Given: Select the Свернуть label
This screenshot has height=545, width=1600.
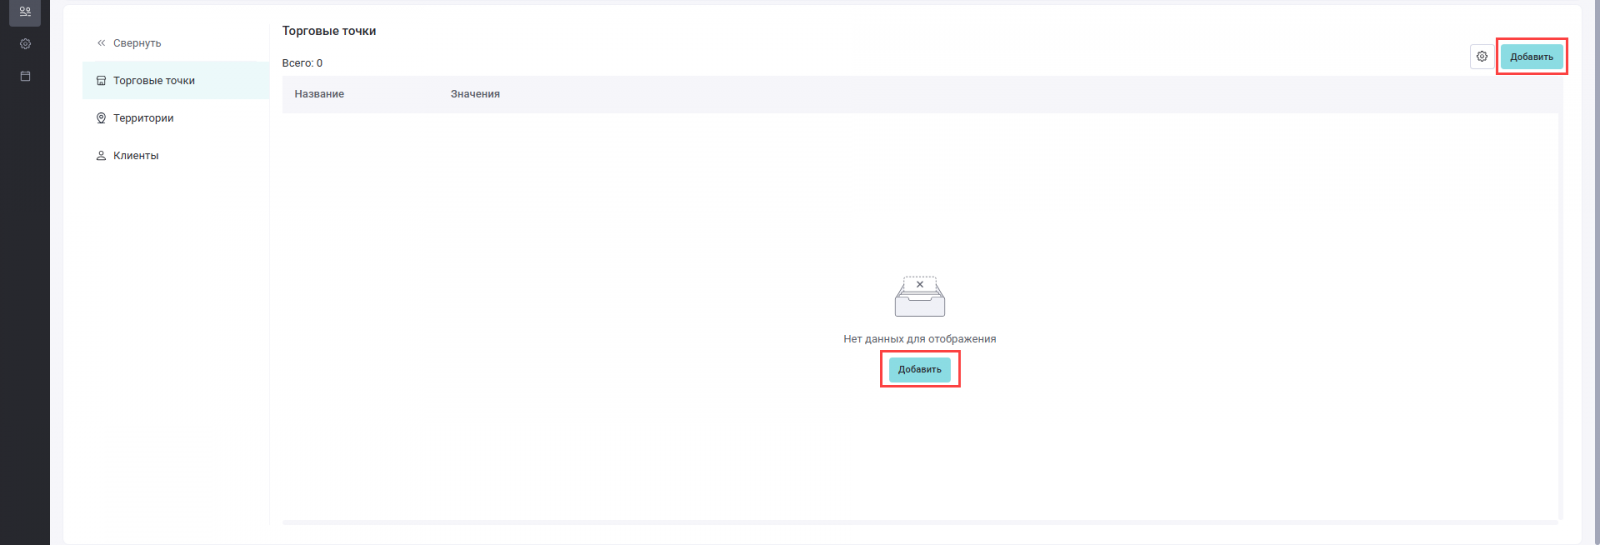Looking at the screenshot, I should (x=137, y=43).
